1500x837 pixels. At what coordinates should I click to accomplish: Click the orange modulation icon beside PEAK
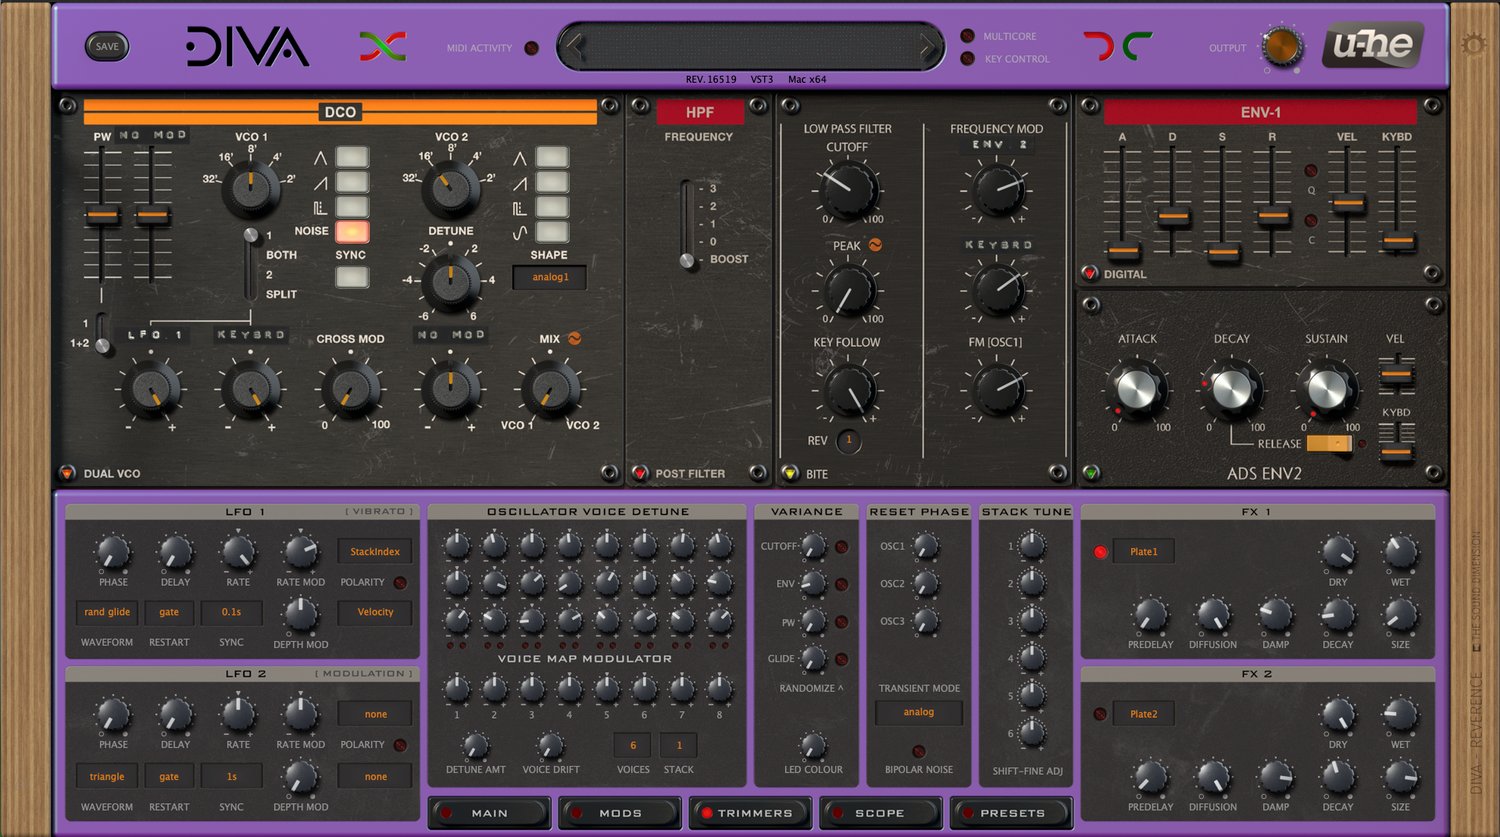pyautogui.click(x=875, y=245)
